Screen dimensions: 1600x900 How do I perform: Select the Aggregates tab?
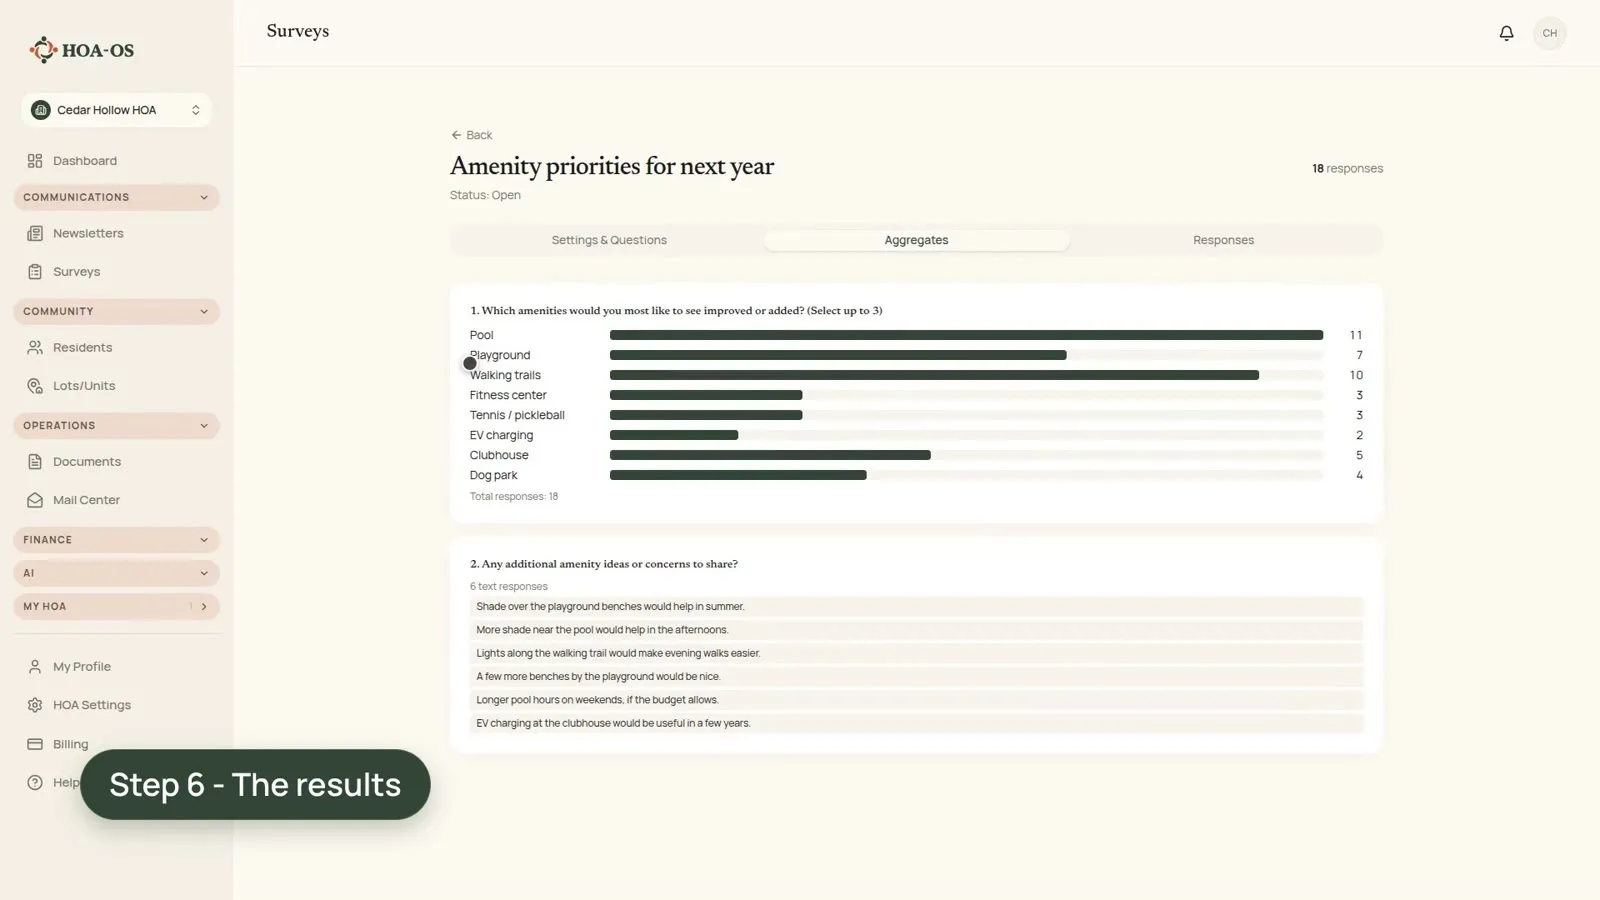pyautogui.click(x=916, y=240)
